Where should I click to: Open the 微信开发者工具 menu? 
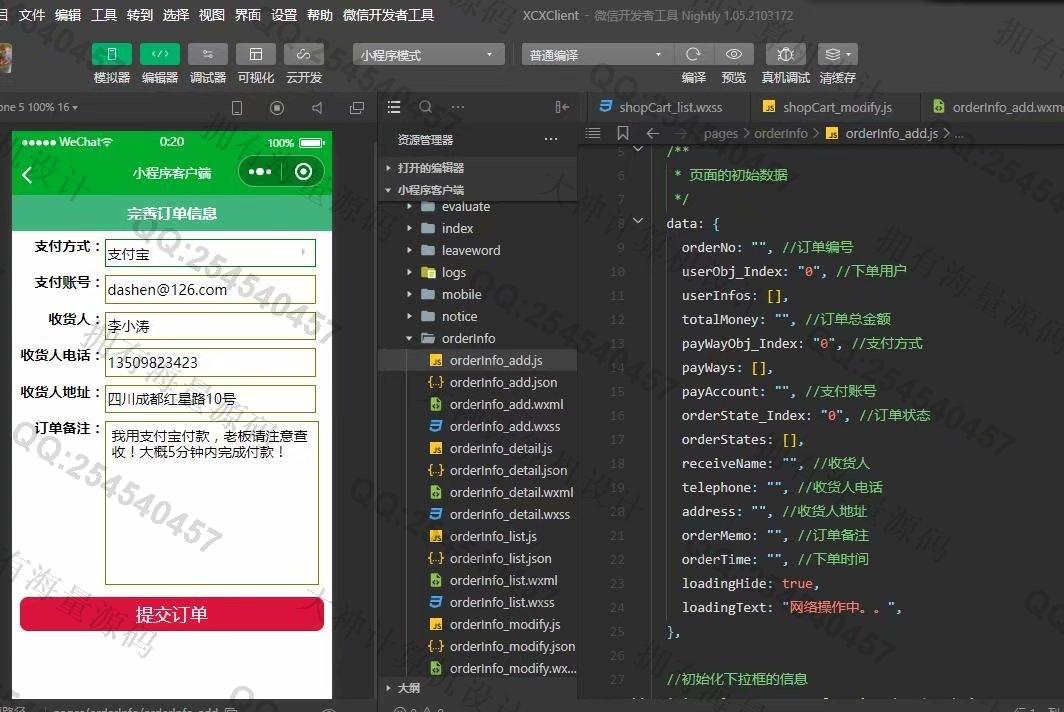(x=389, y=15)
